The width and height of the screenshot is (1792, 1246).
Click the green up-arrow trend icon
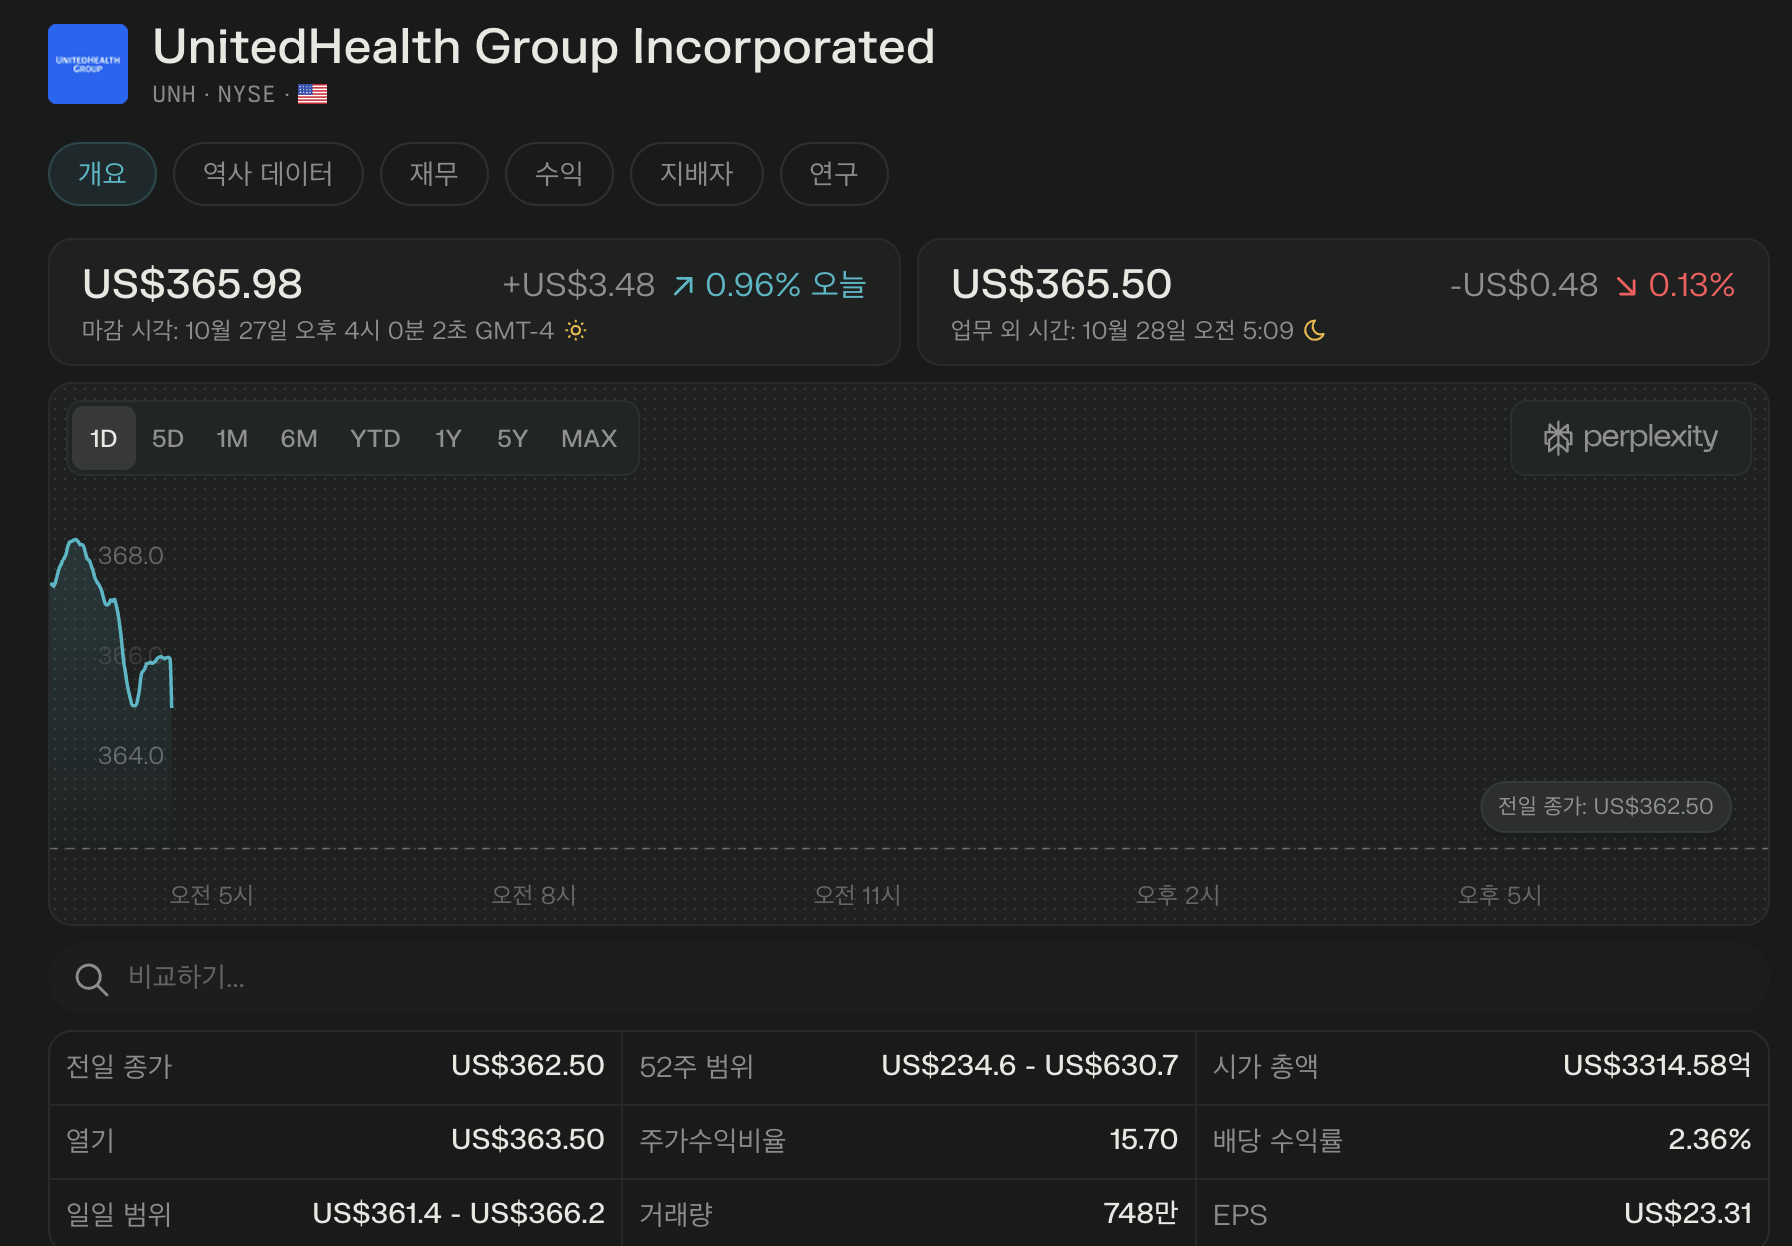pos(683,286)
